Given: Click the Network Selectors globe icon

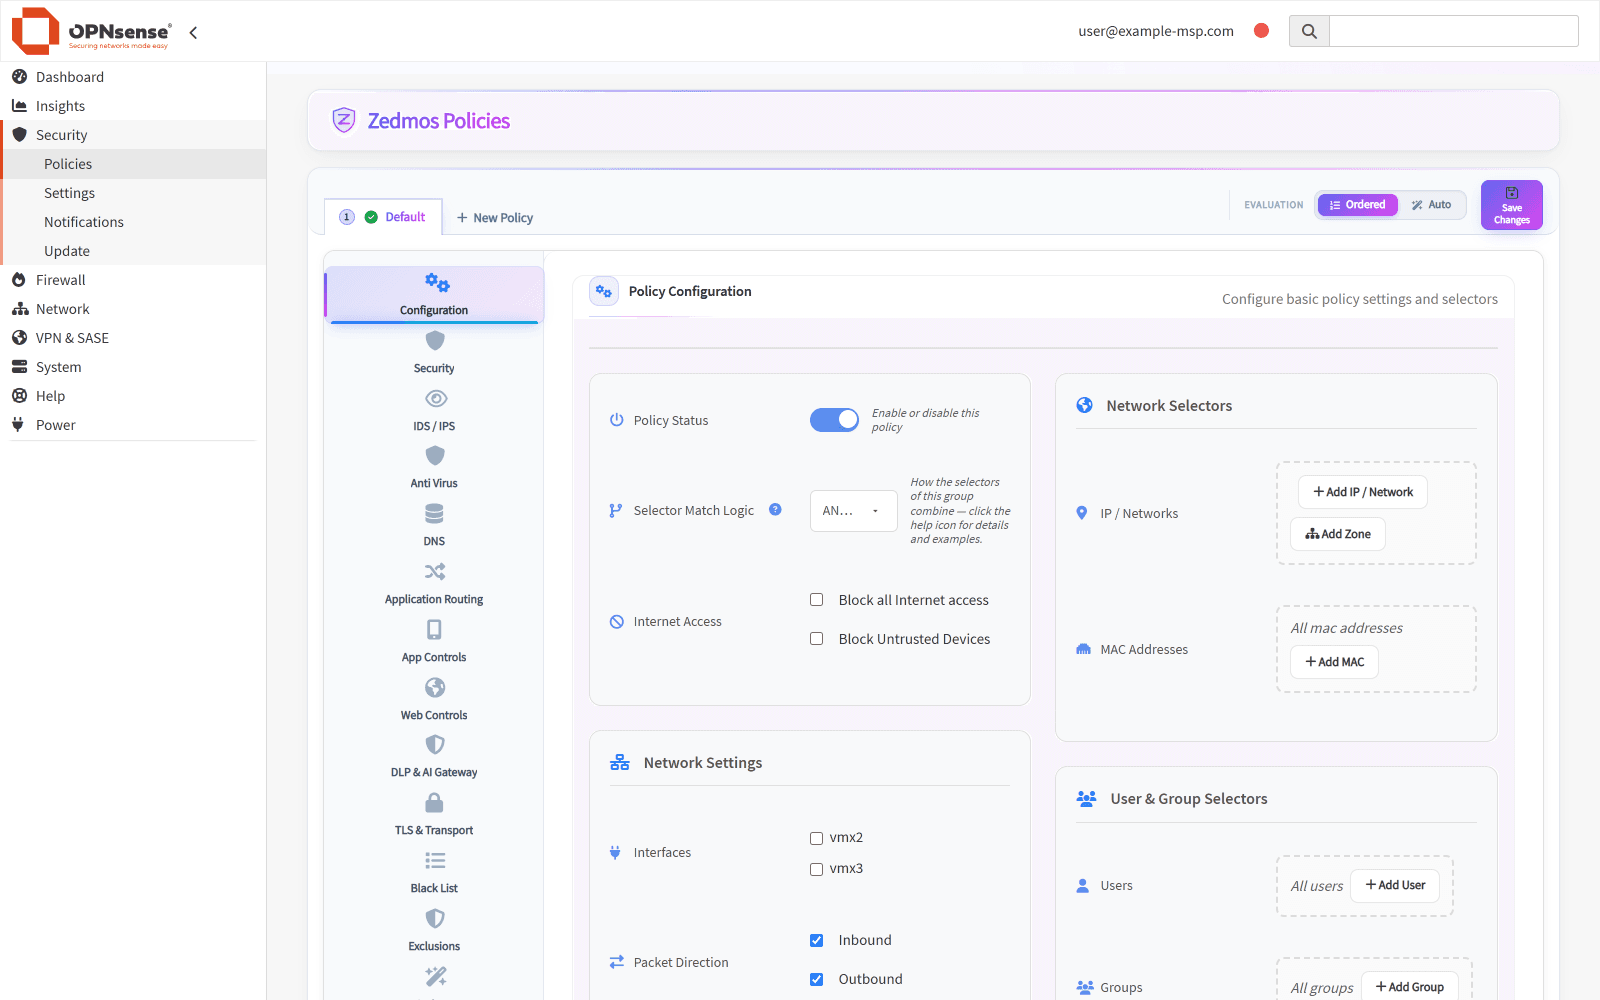Looking at the screenshot, I should coord(1084,405).
